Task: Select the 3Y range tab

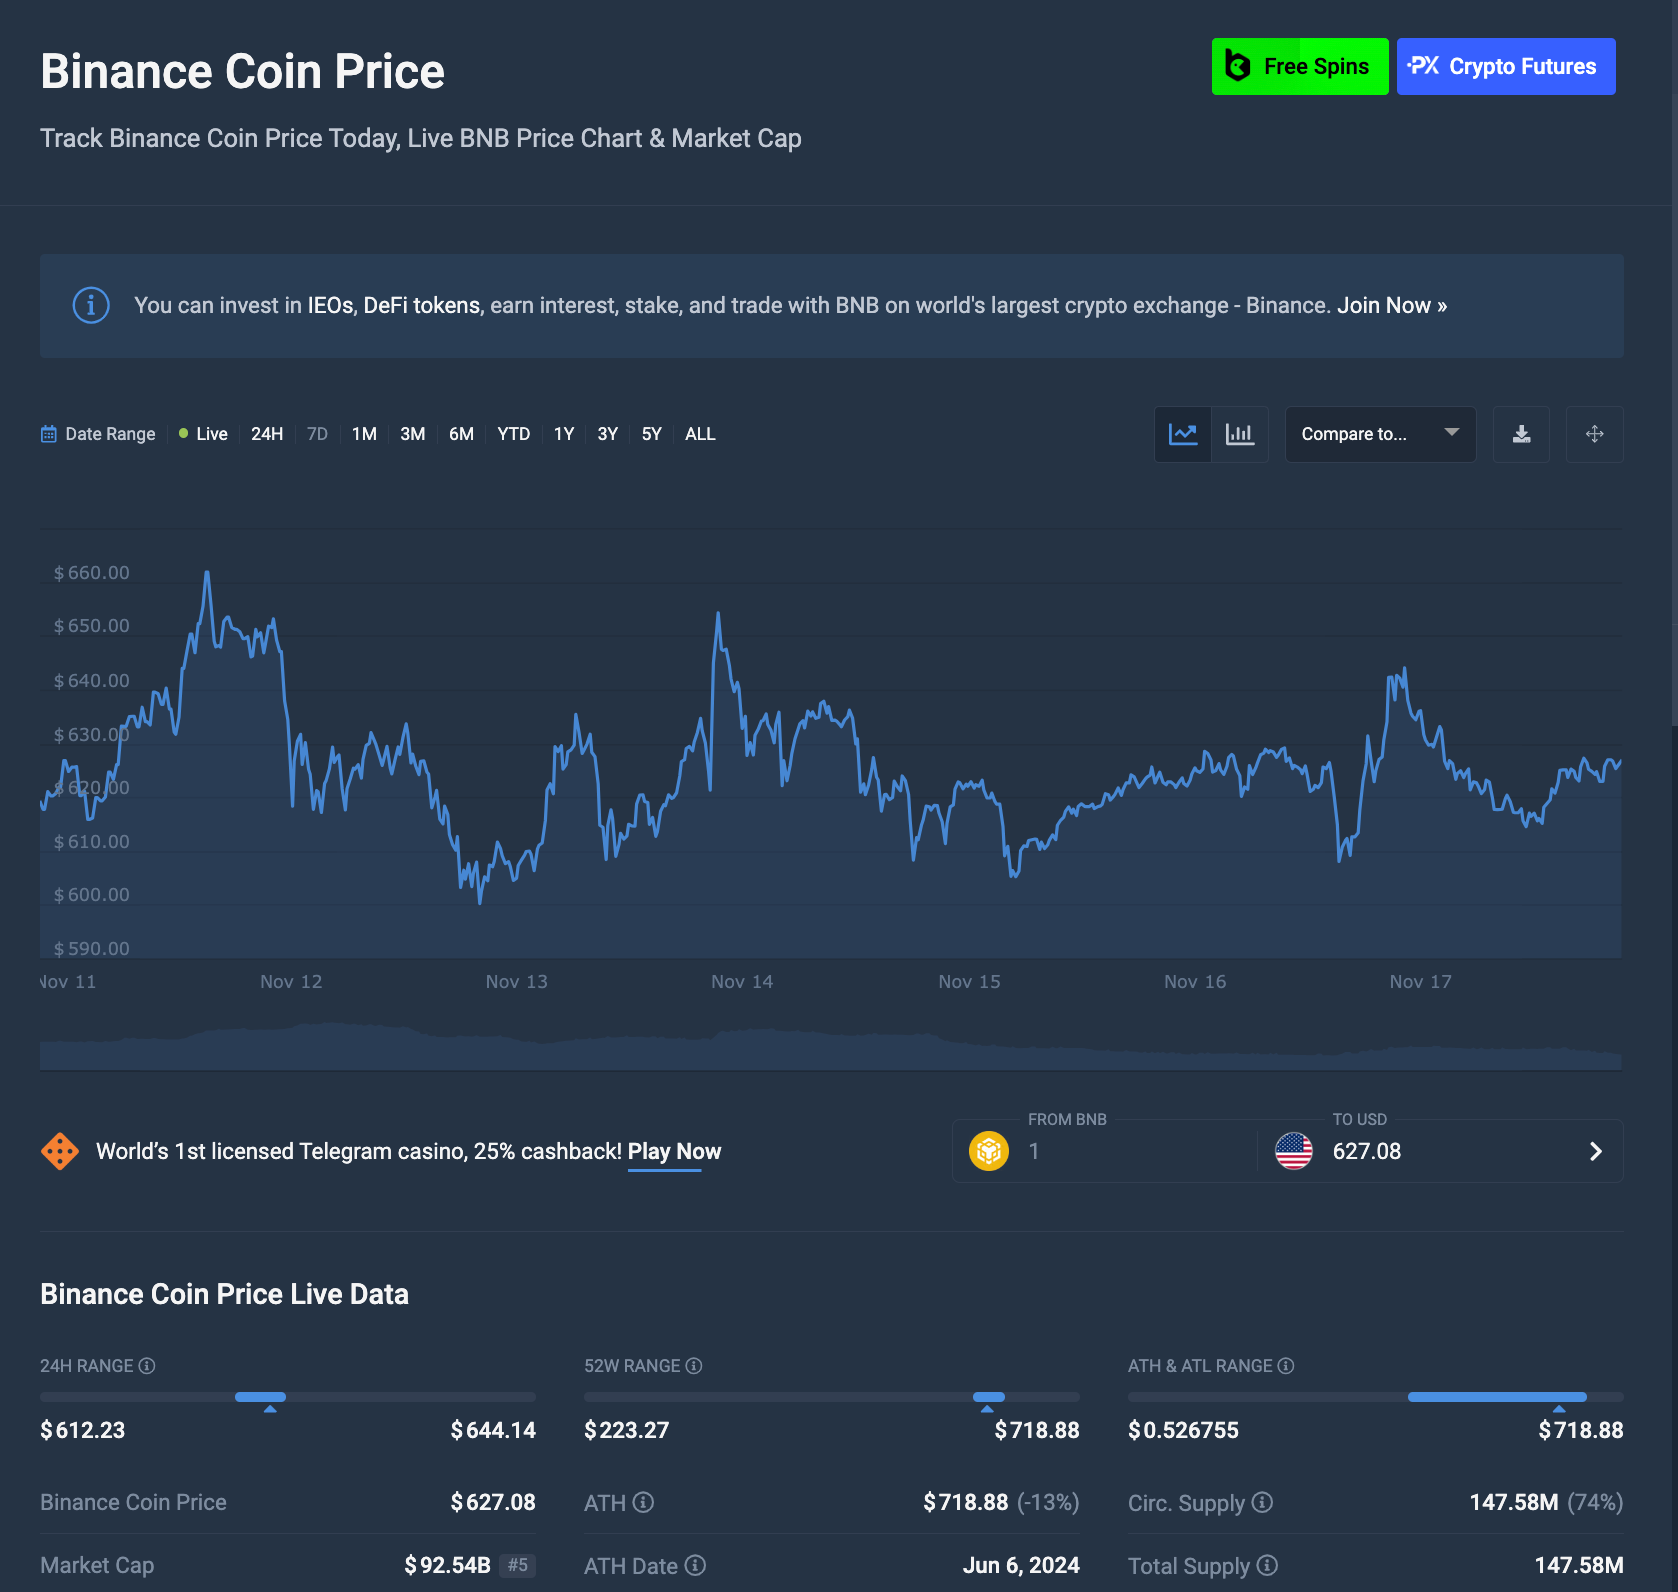Action: pyautogui.click(x=608, y=434)
